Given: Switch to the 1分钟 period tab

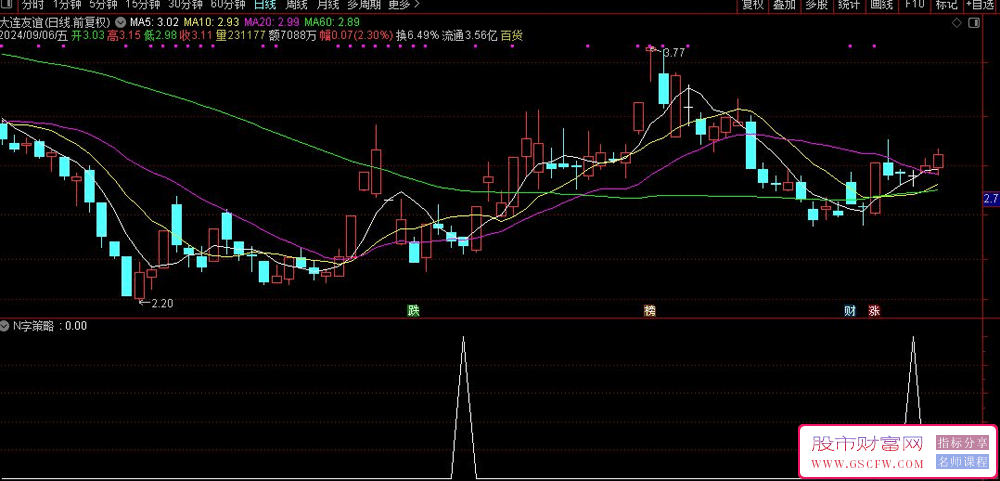Looking at the screenshot, I should [x=68, y=4].
